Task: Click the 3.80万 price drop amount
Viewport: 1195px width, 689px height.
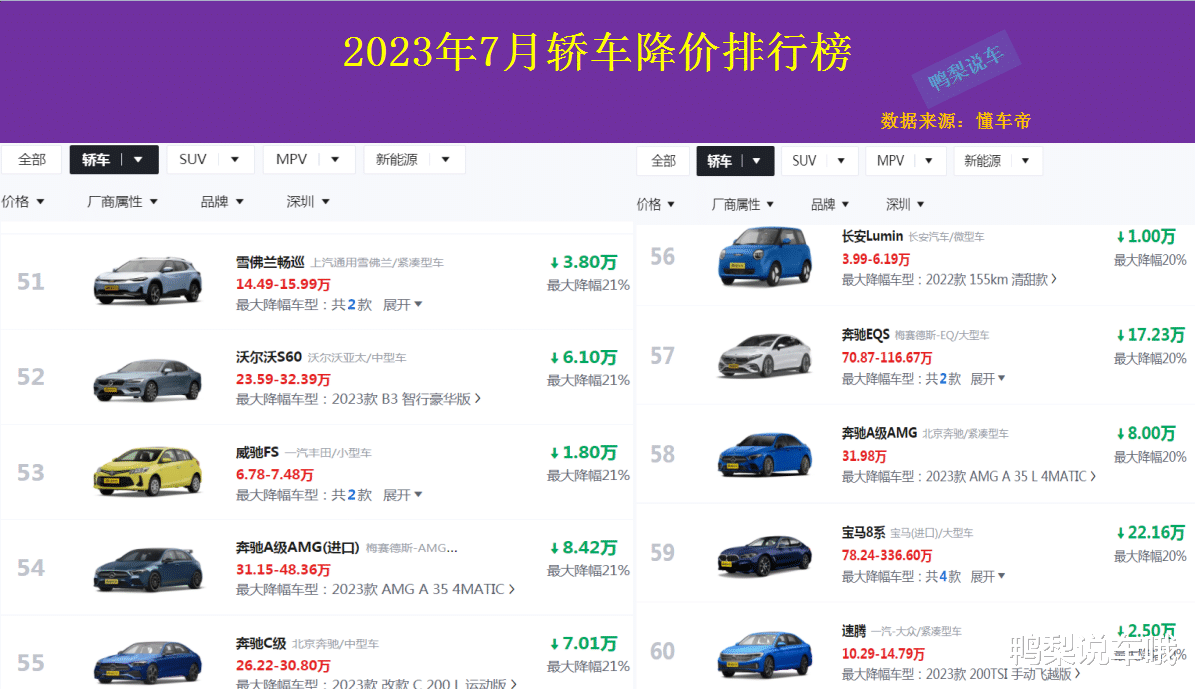Action: click(x=584, y=262)
